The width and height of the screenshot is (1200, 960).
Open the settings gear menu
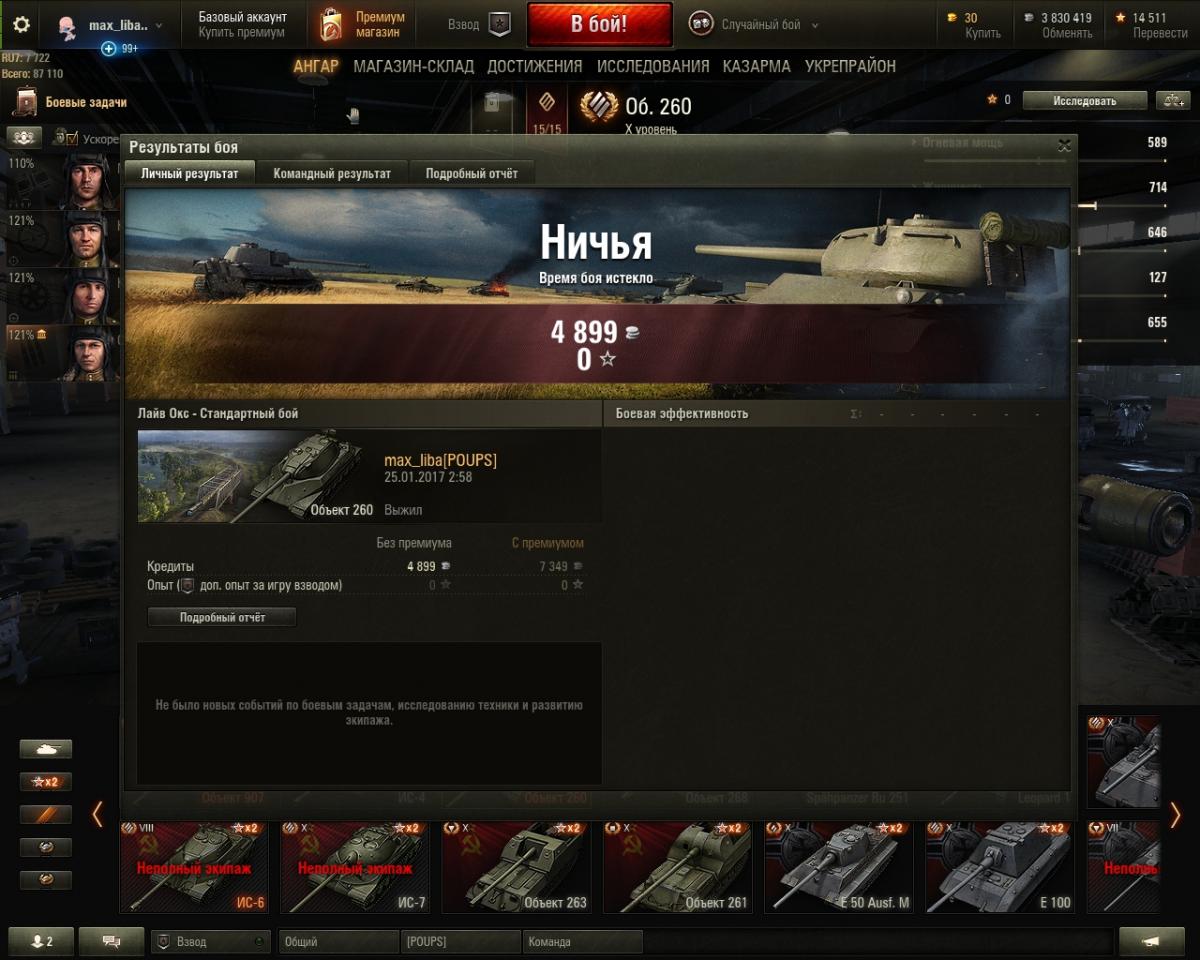click(21, 25)
